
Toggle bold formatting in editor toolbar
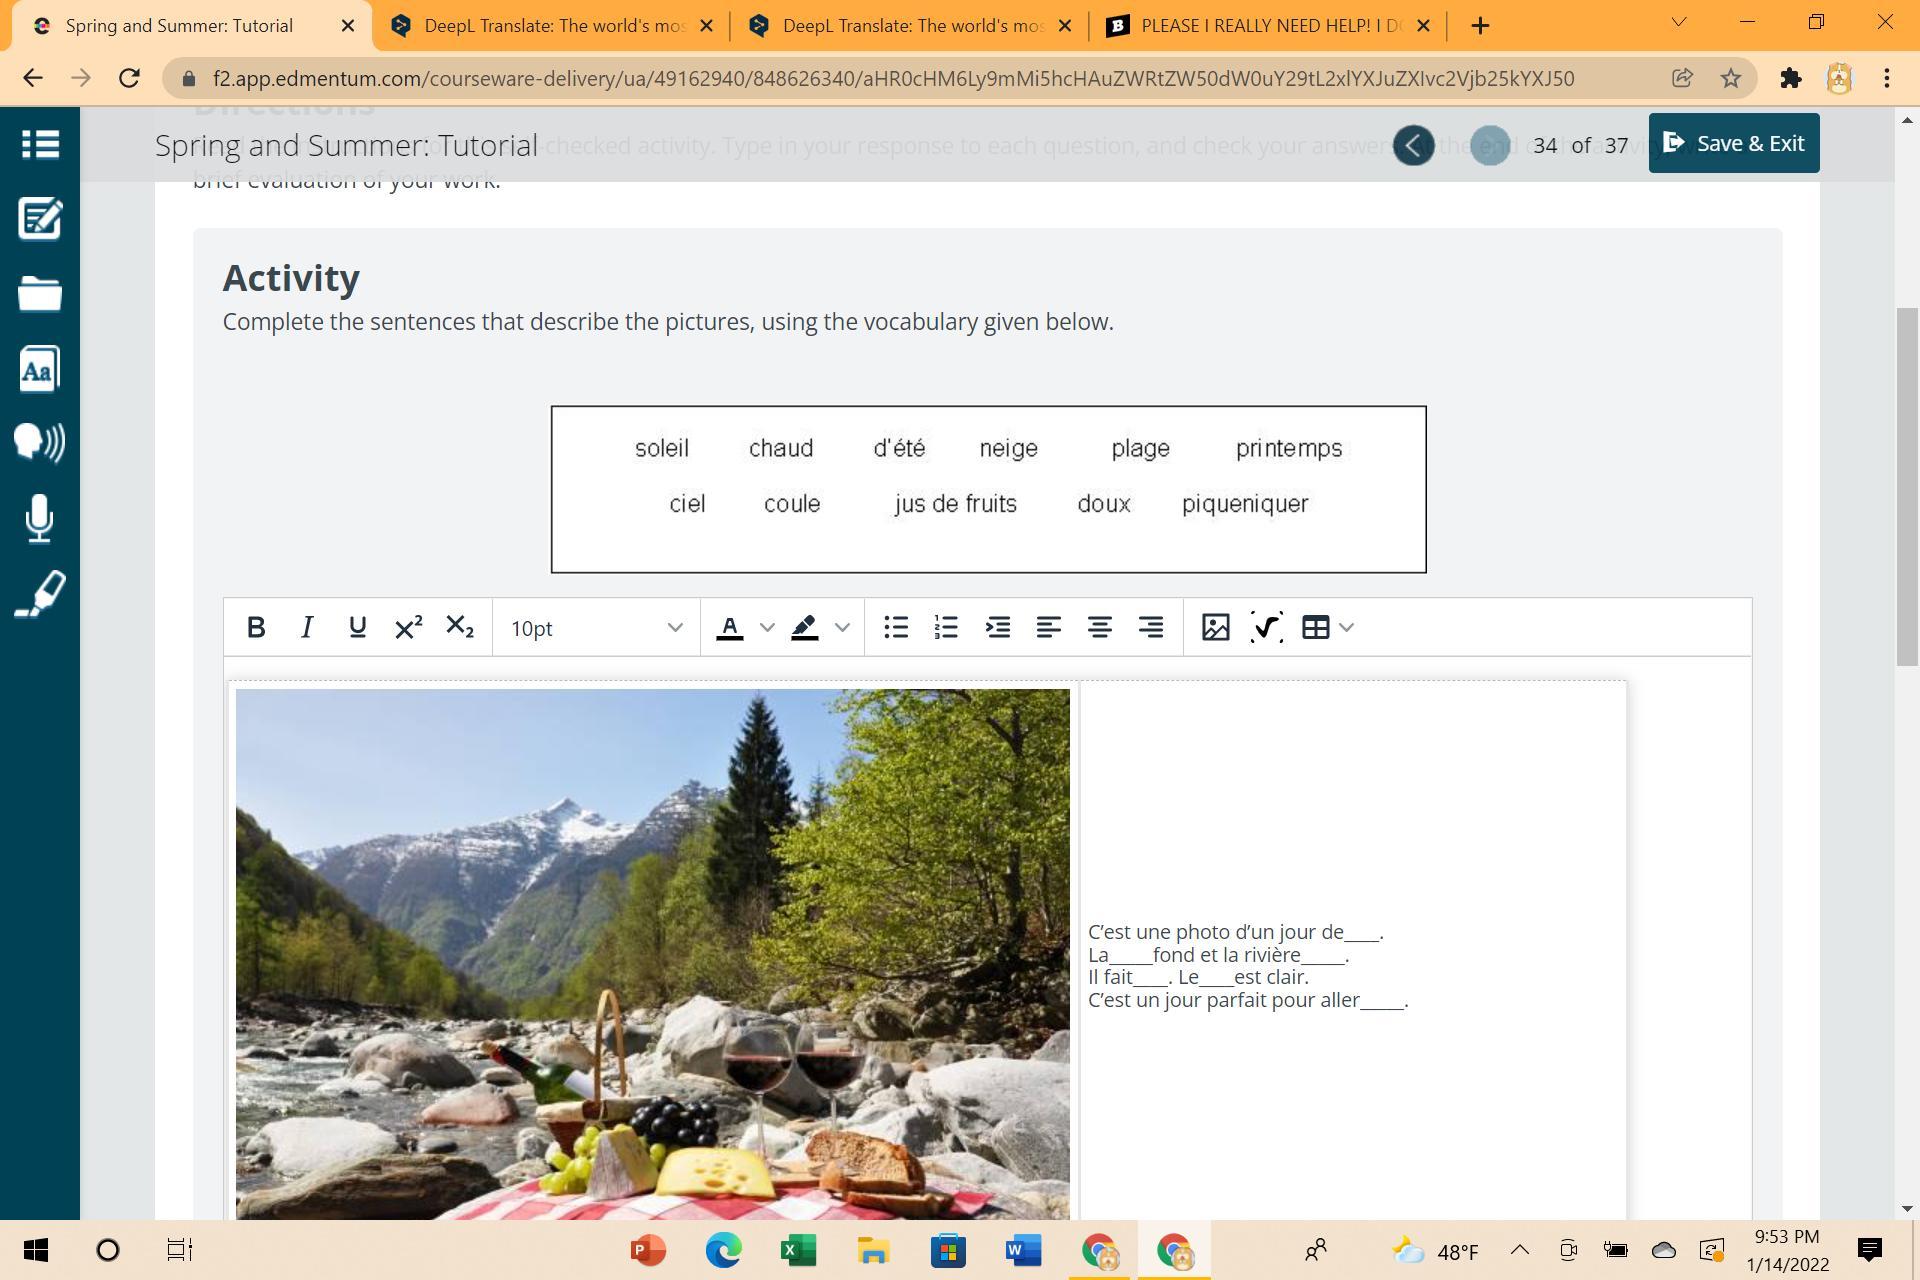click(x=256, y=627)
